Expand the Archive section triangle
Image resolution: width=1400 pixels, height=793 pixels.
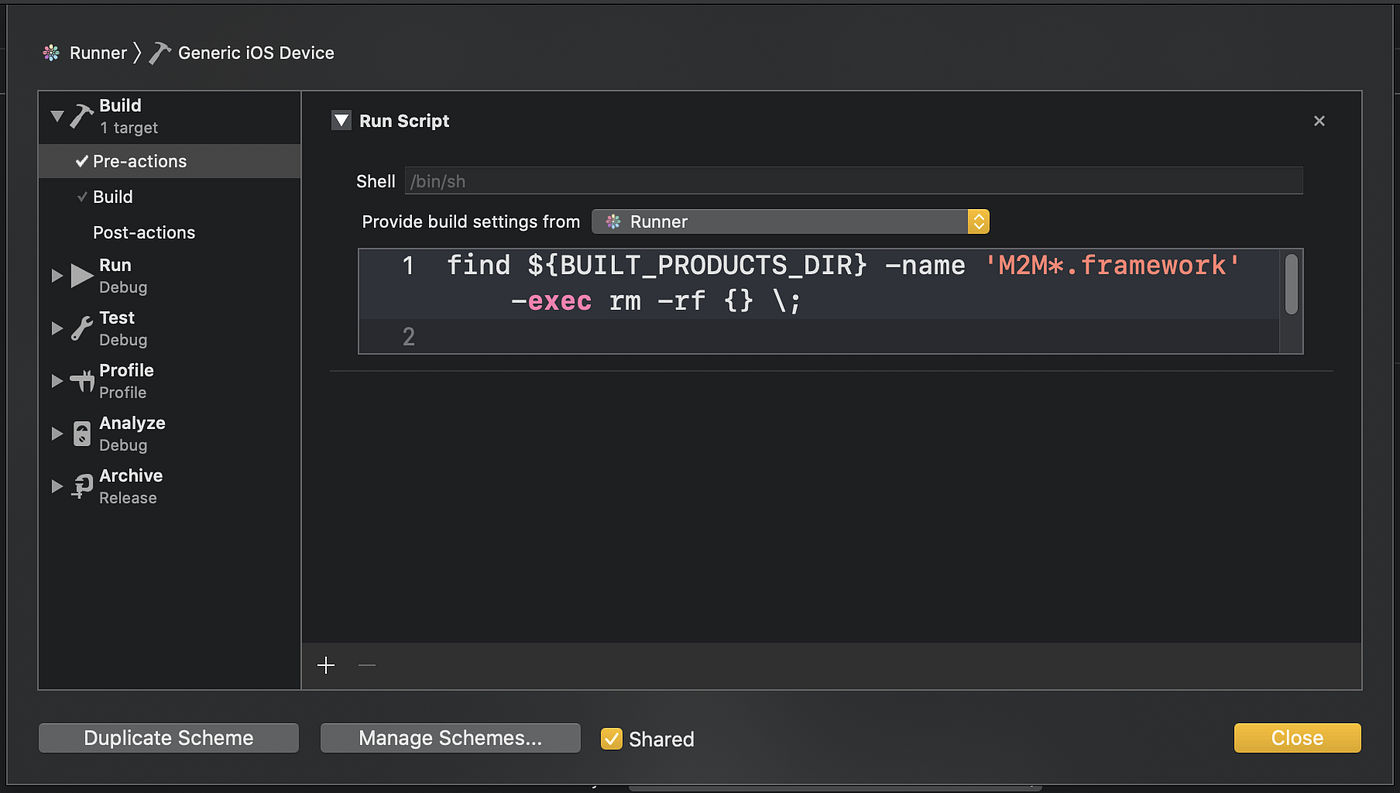click(x=57, y=486)
